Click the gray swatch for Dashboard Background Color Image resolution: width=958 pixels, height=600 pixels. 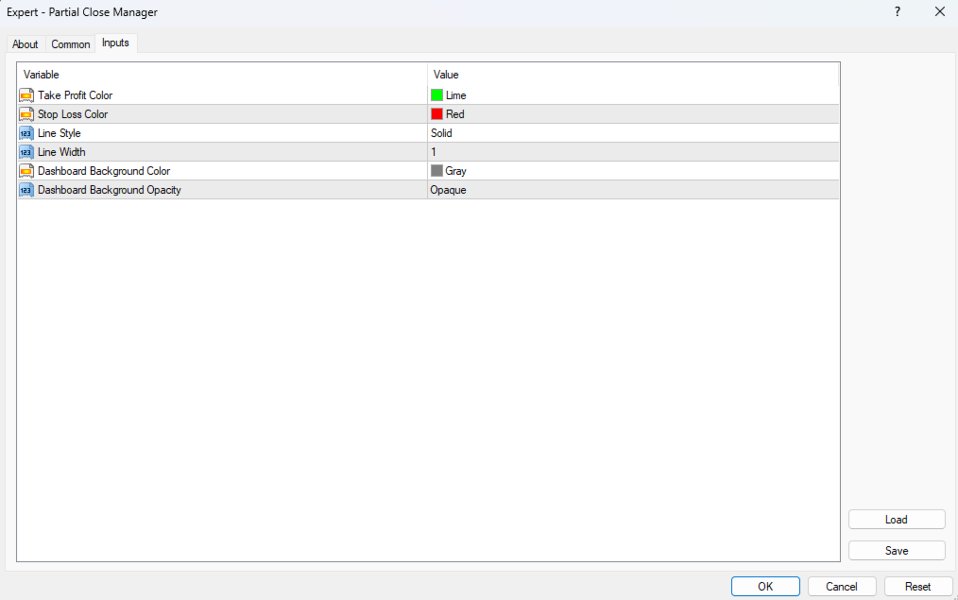pos(439,170)
